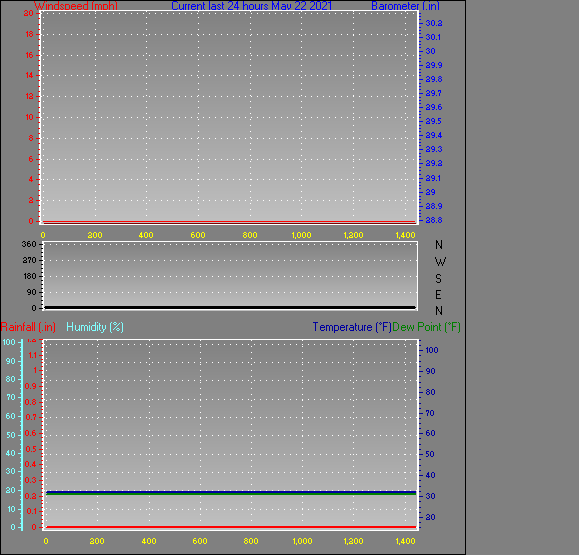Click the E compass label beside direction chart
This screenshot has height=555, width=579.
tap(438, 295)
